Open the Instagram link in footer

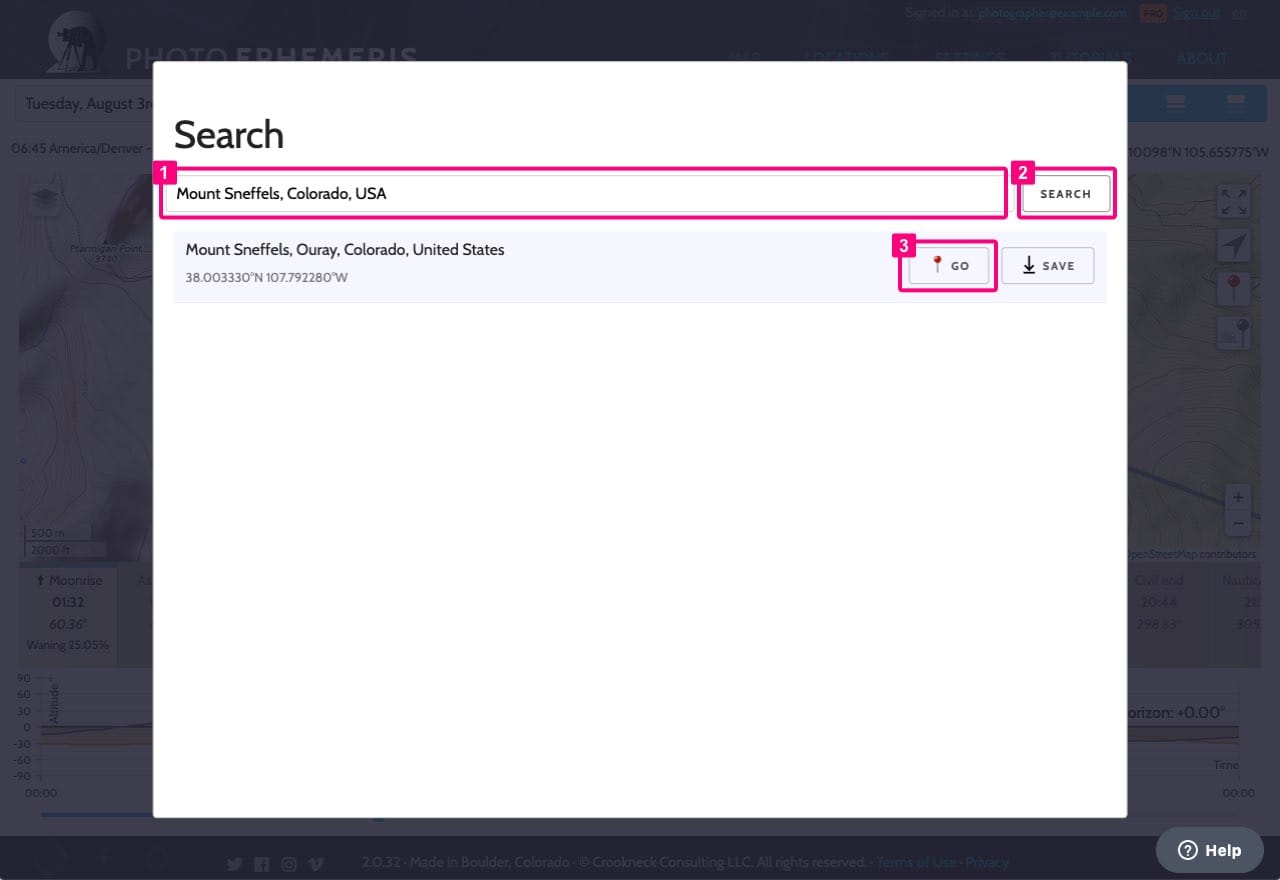point(288,863)
